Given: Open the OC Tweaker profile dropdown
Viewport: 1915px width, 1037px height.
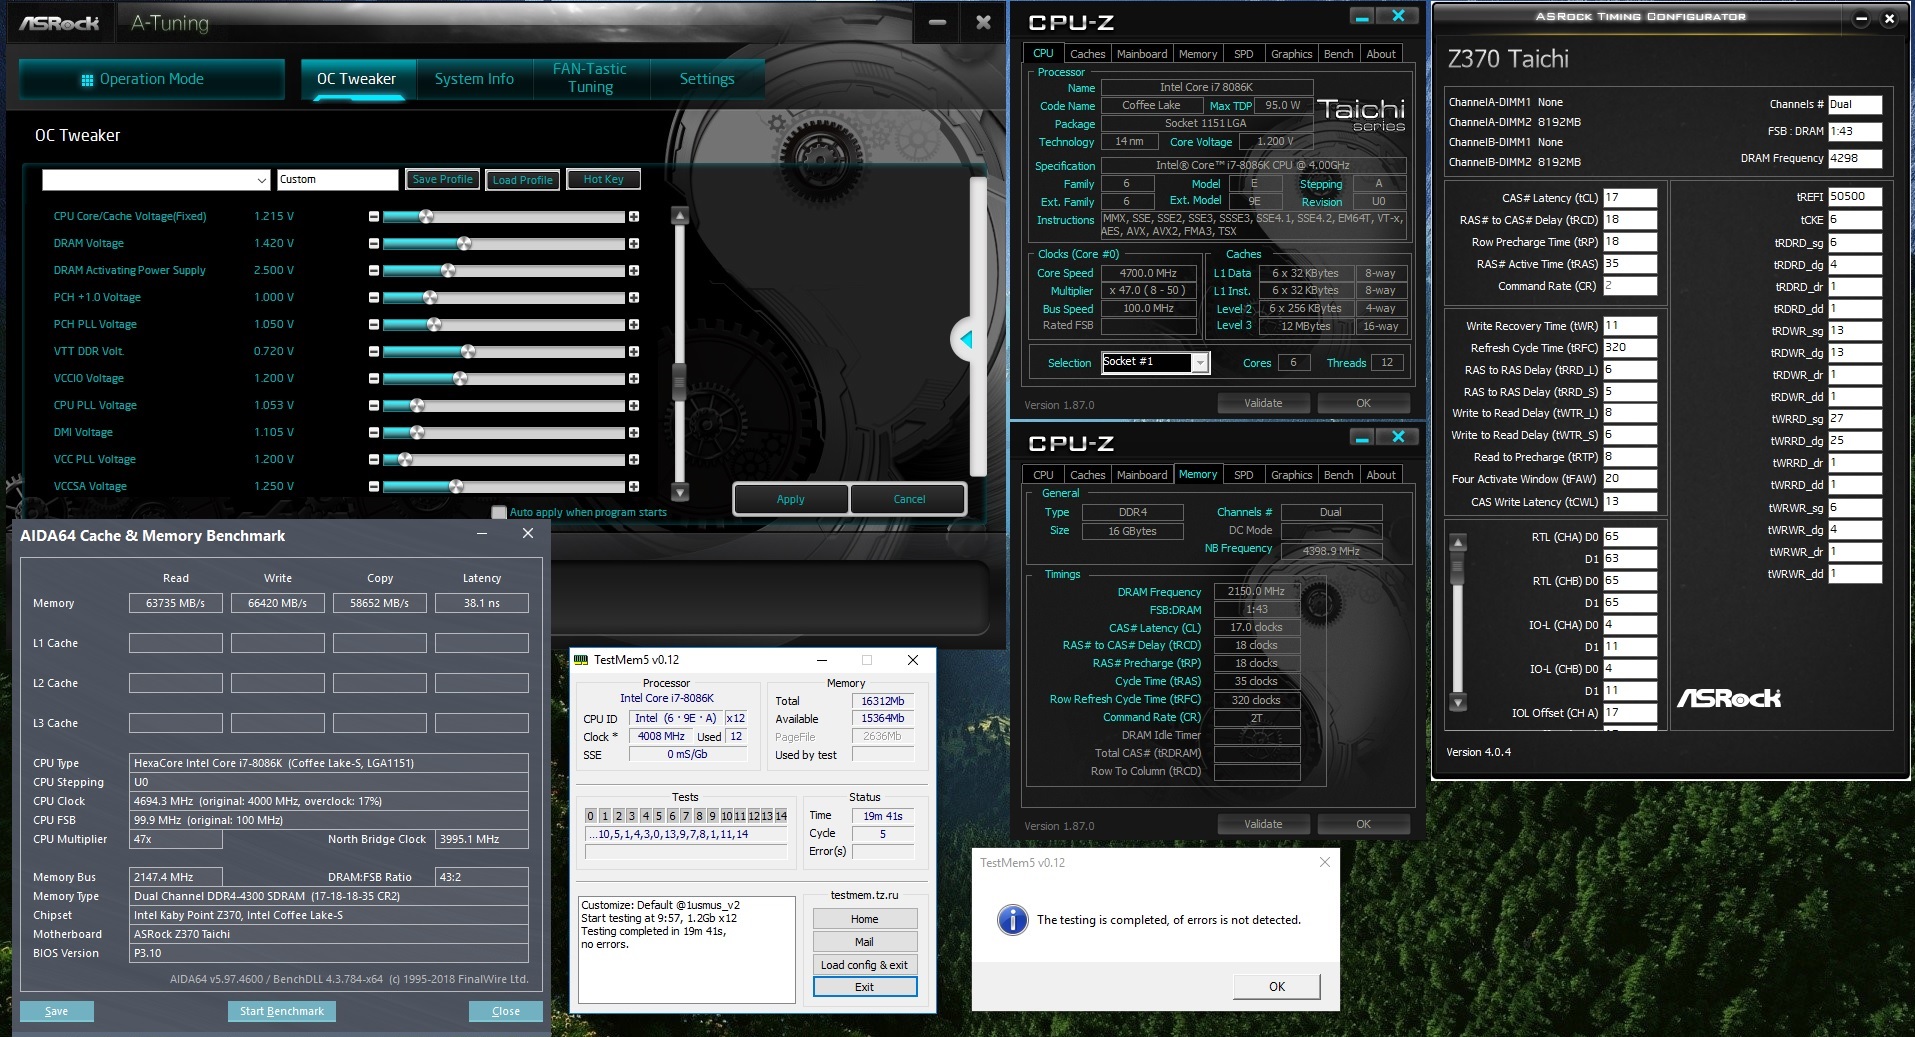Looking at the screenshot, I should click(262, 180).
